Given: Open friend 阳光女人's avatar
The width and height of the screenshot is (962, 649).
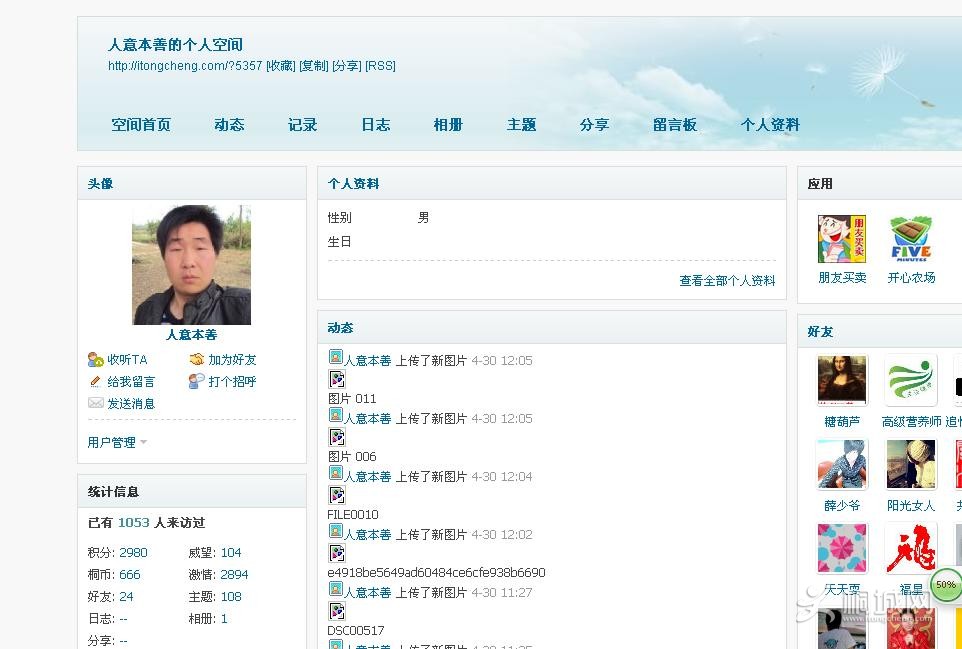Looking at the screenshot, I should coord(910,465).
